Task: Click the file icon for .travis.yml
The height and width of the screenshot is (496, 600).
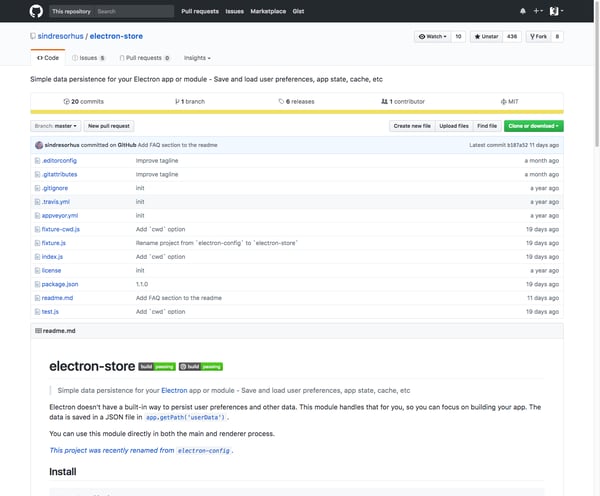Action: (x=37, y=202)
